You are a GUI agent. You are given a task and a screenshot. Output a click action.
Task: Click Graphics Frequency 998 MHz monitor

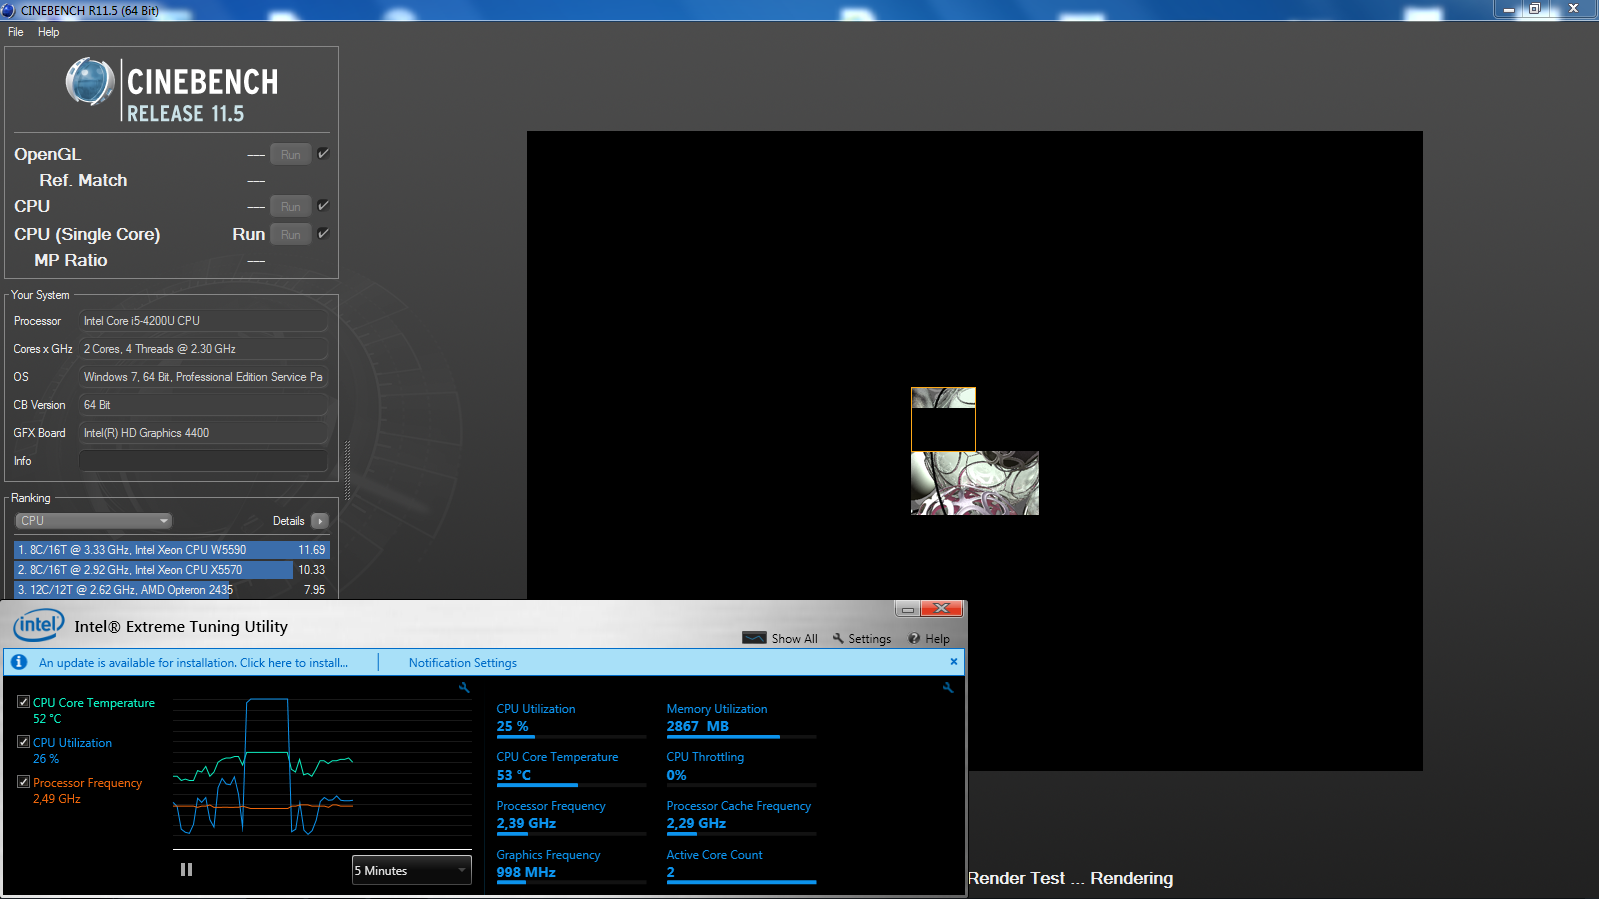click(x=571, y=865)
